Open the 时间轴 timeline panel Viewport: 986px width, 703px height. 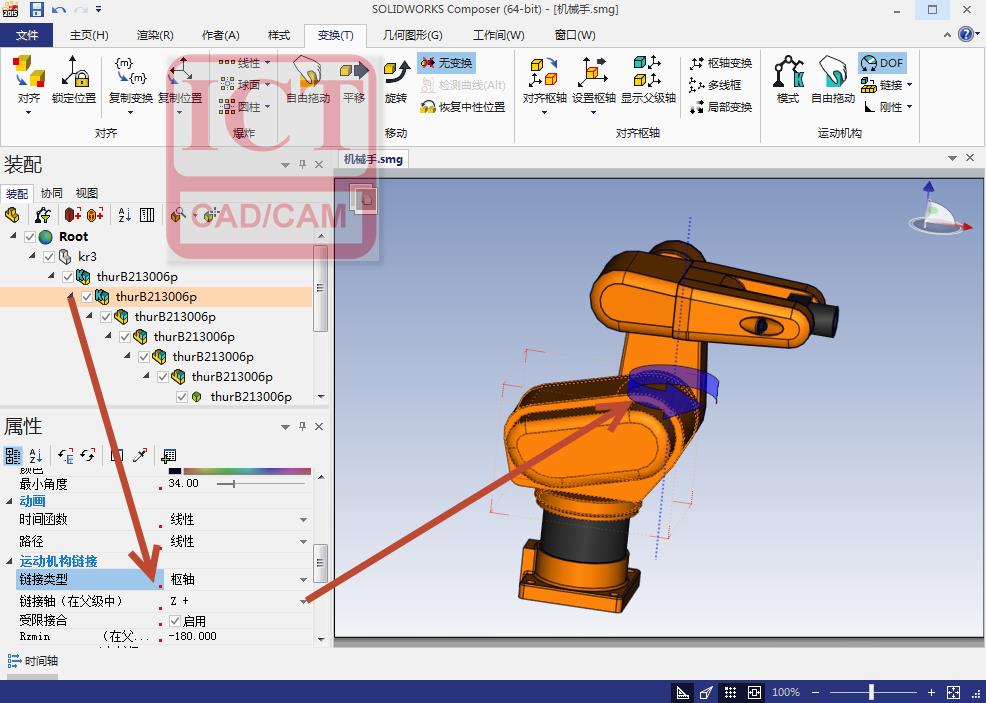33,661
